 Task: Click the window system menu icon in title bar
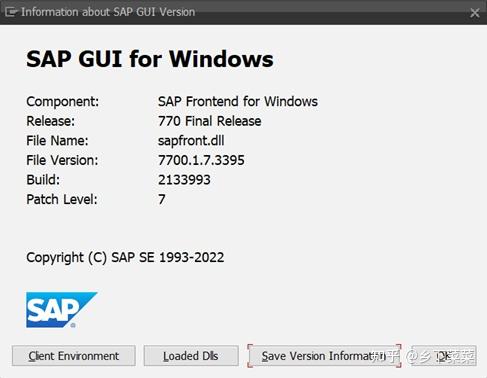click(11, 13)
